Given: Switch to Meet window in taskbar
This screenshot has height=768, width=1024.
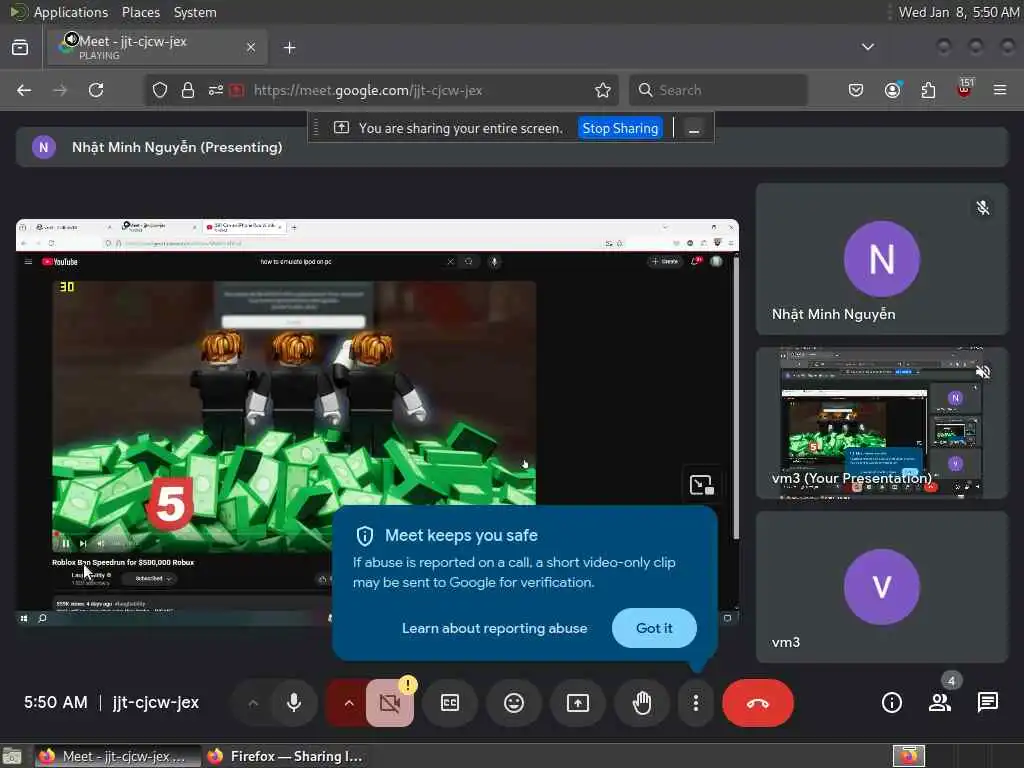Looking at the screenshot, I should pos(118,756).
